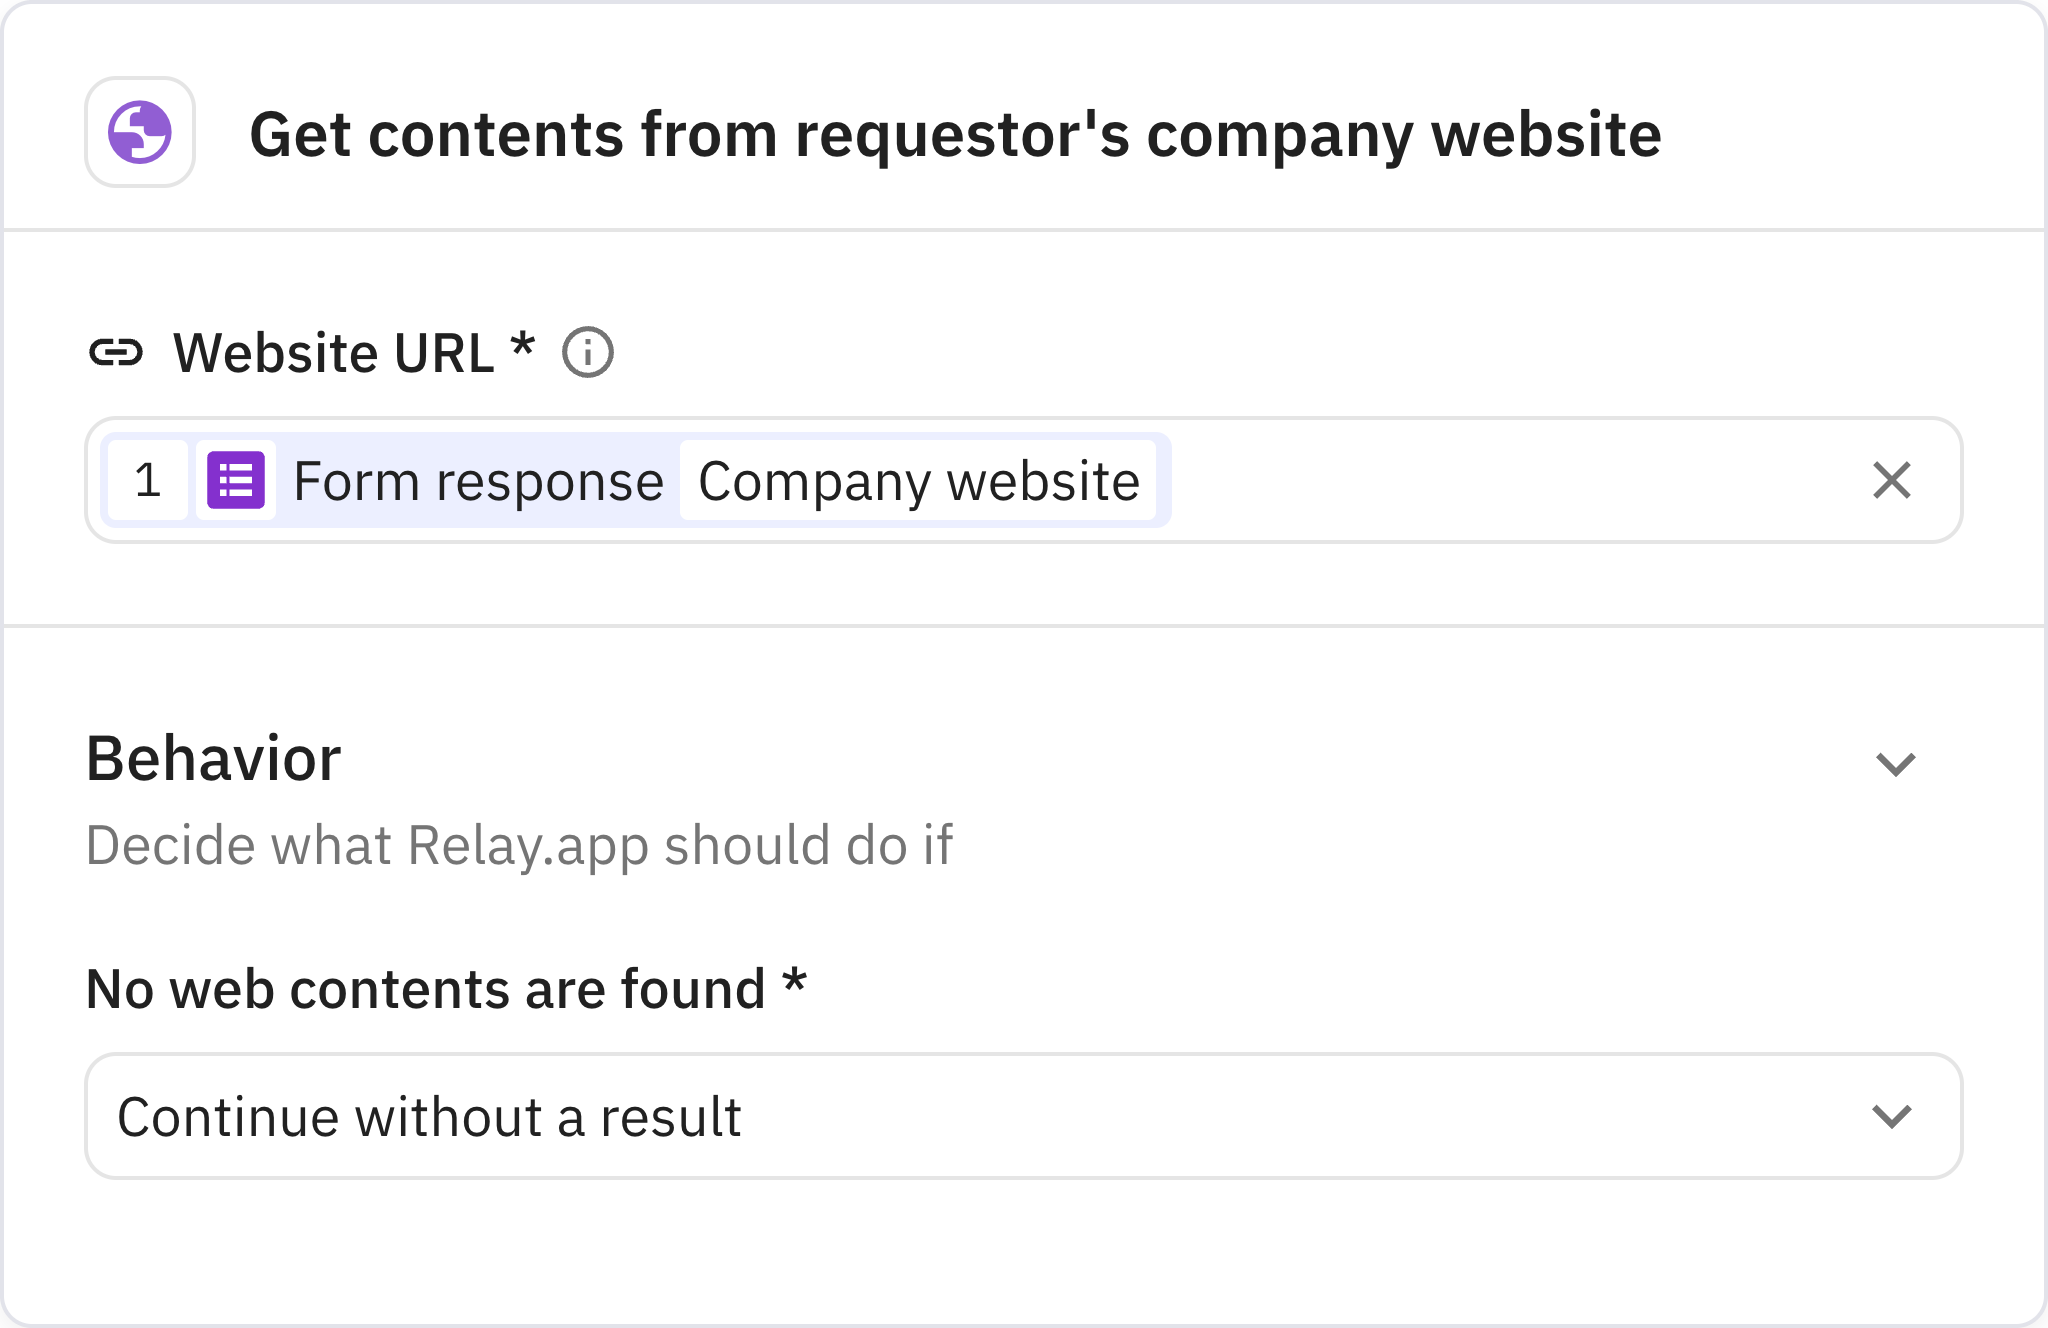The image size is (2048, 1328).
Task: Remove the Form response variable from the URL field
Action: click(x=1893, y=481)
